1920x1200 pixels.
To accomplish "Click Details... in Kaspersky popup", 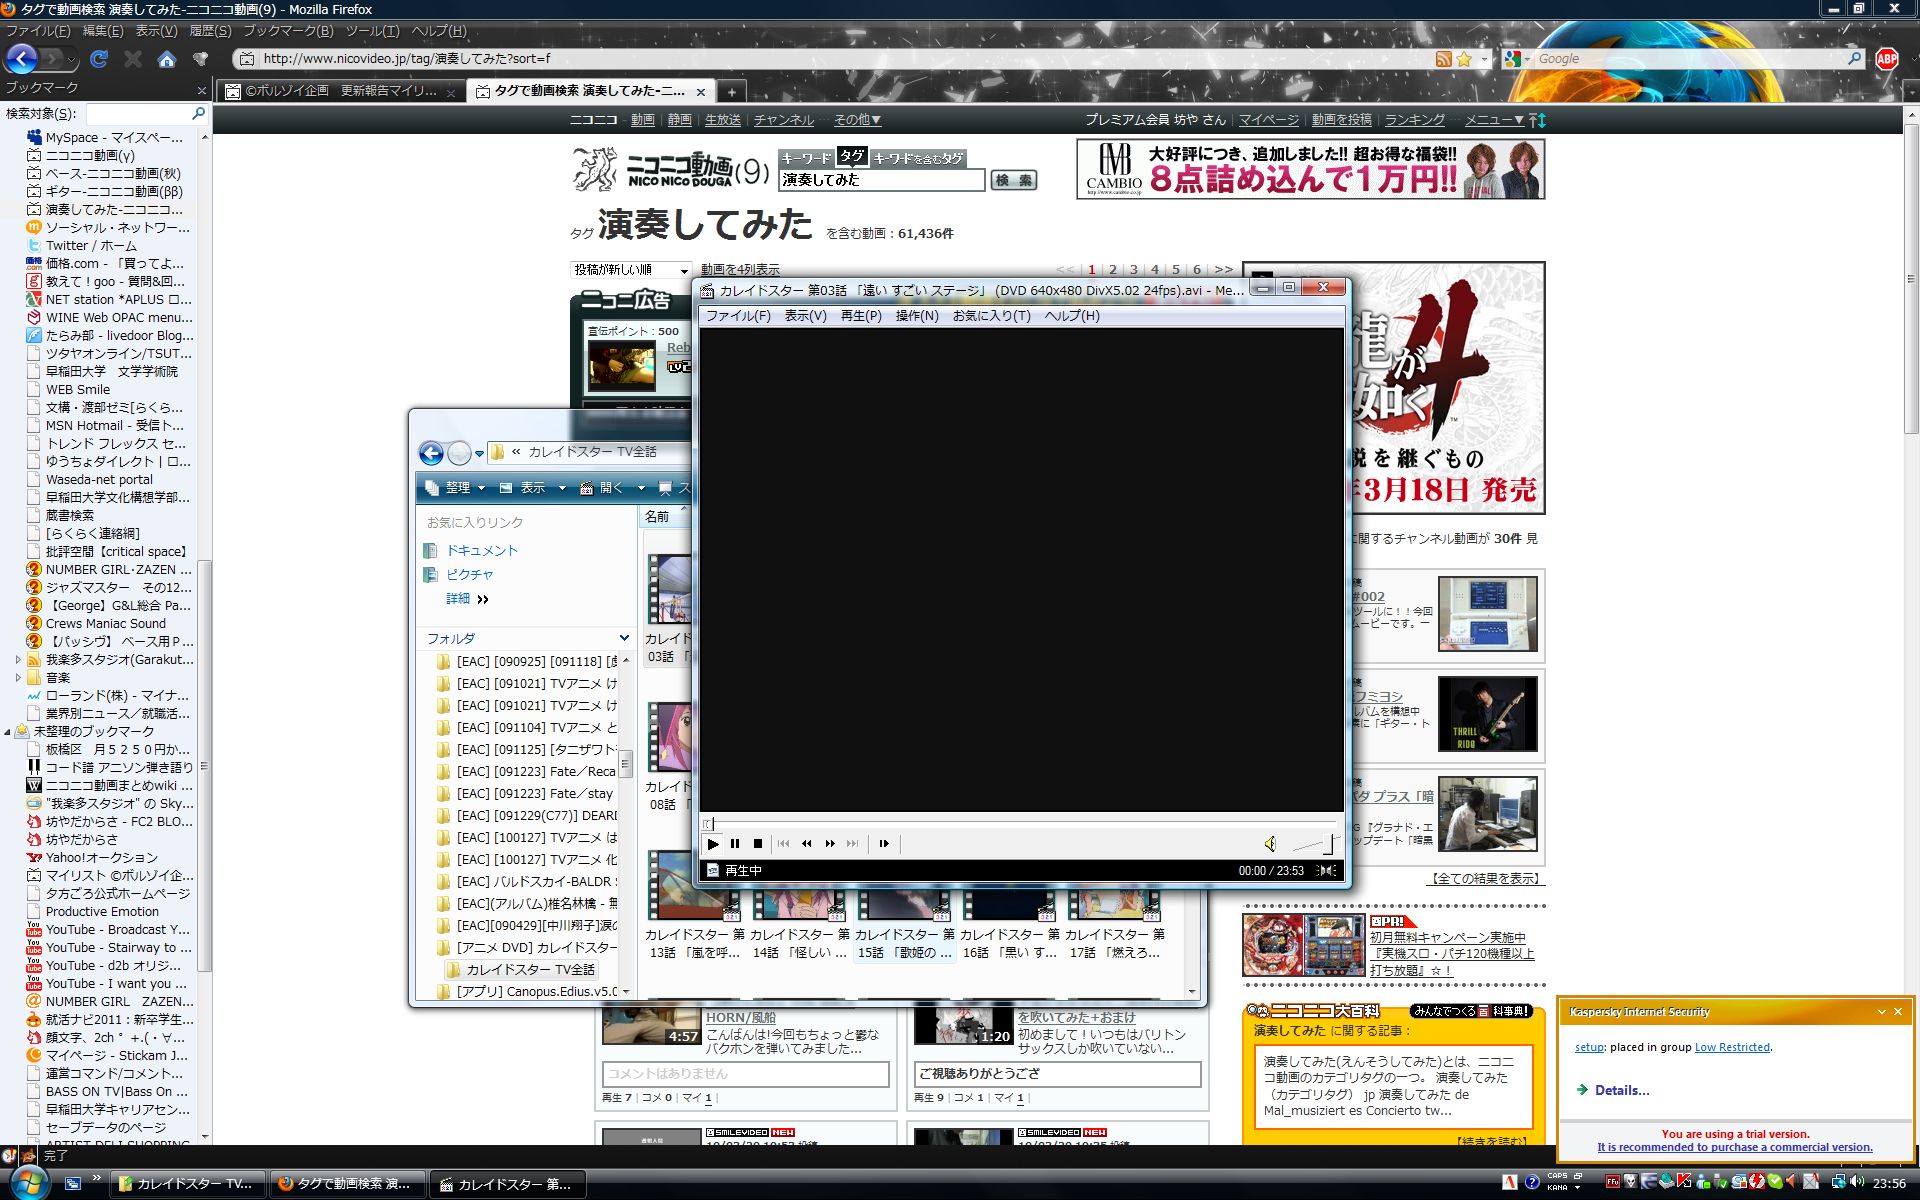I will (1622, 1091).
